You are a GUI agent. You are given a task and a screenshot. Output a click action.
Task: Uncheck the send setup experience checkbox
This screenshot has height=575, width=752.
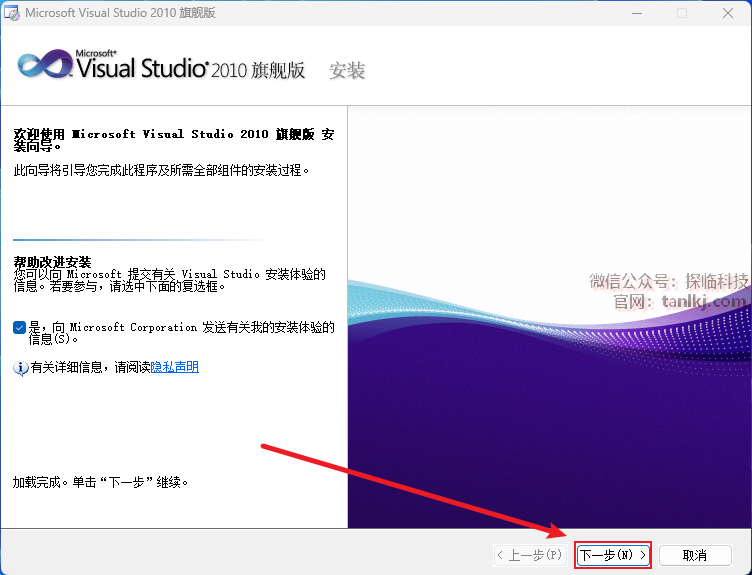click(x=20, y=327)
